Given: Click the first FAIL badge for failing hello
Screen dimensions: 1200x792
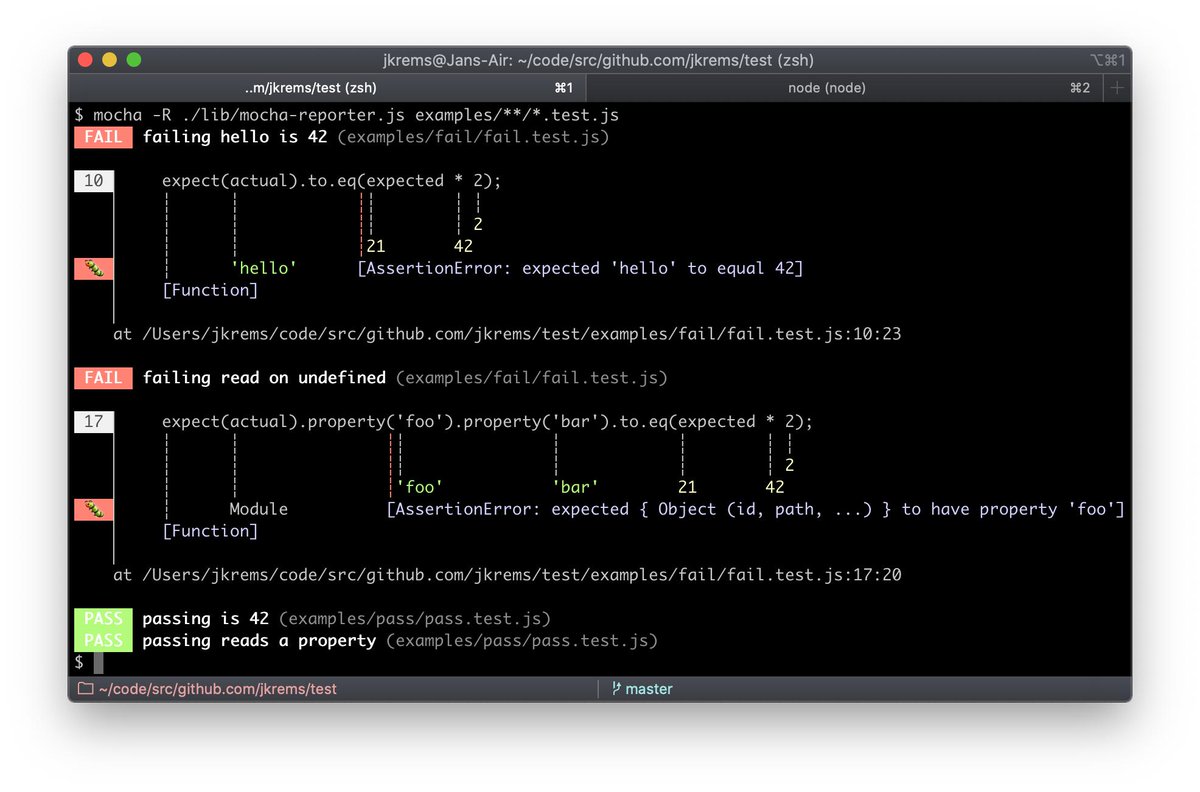Looking at the screenshot, I should (103, 137).
